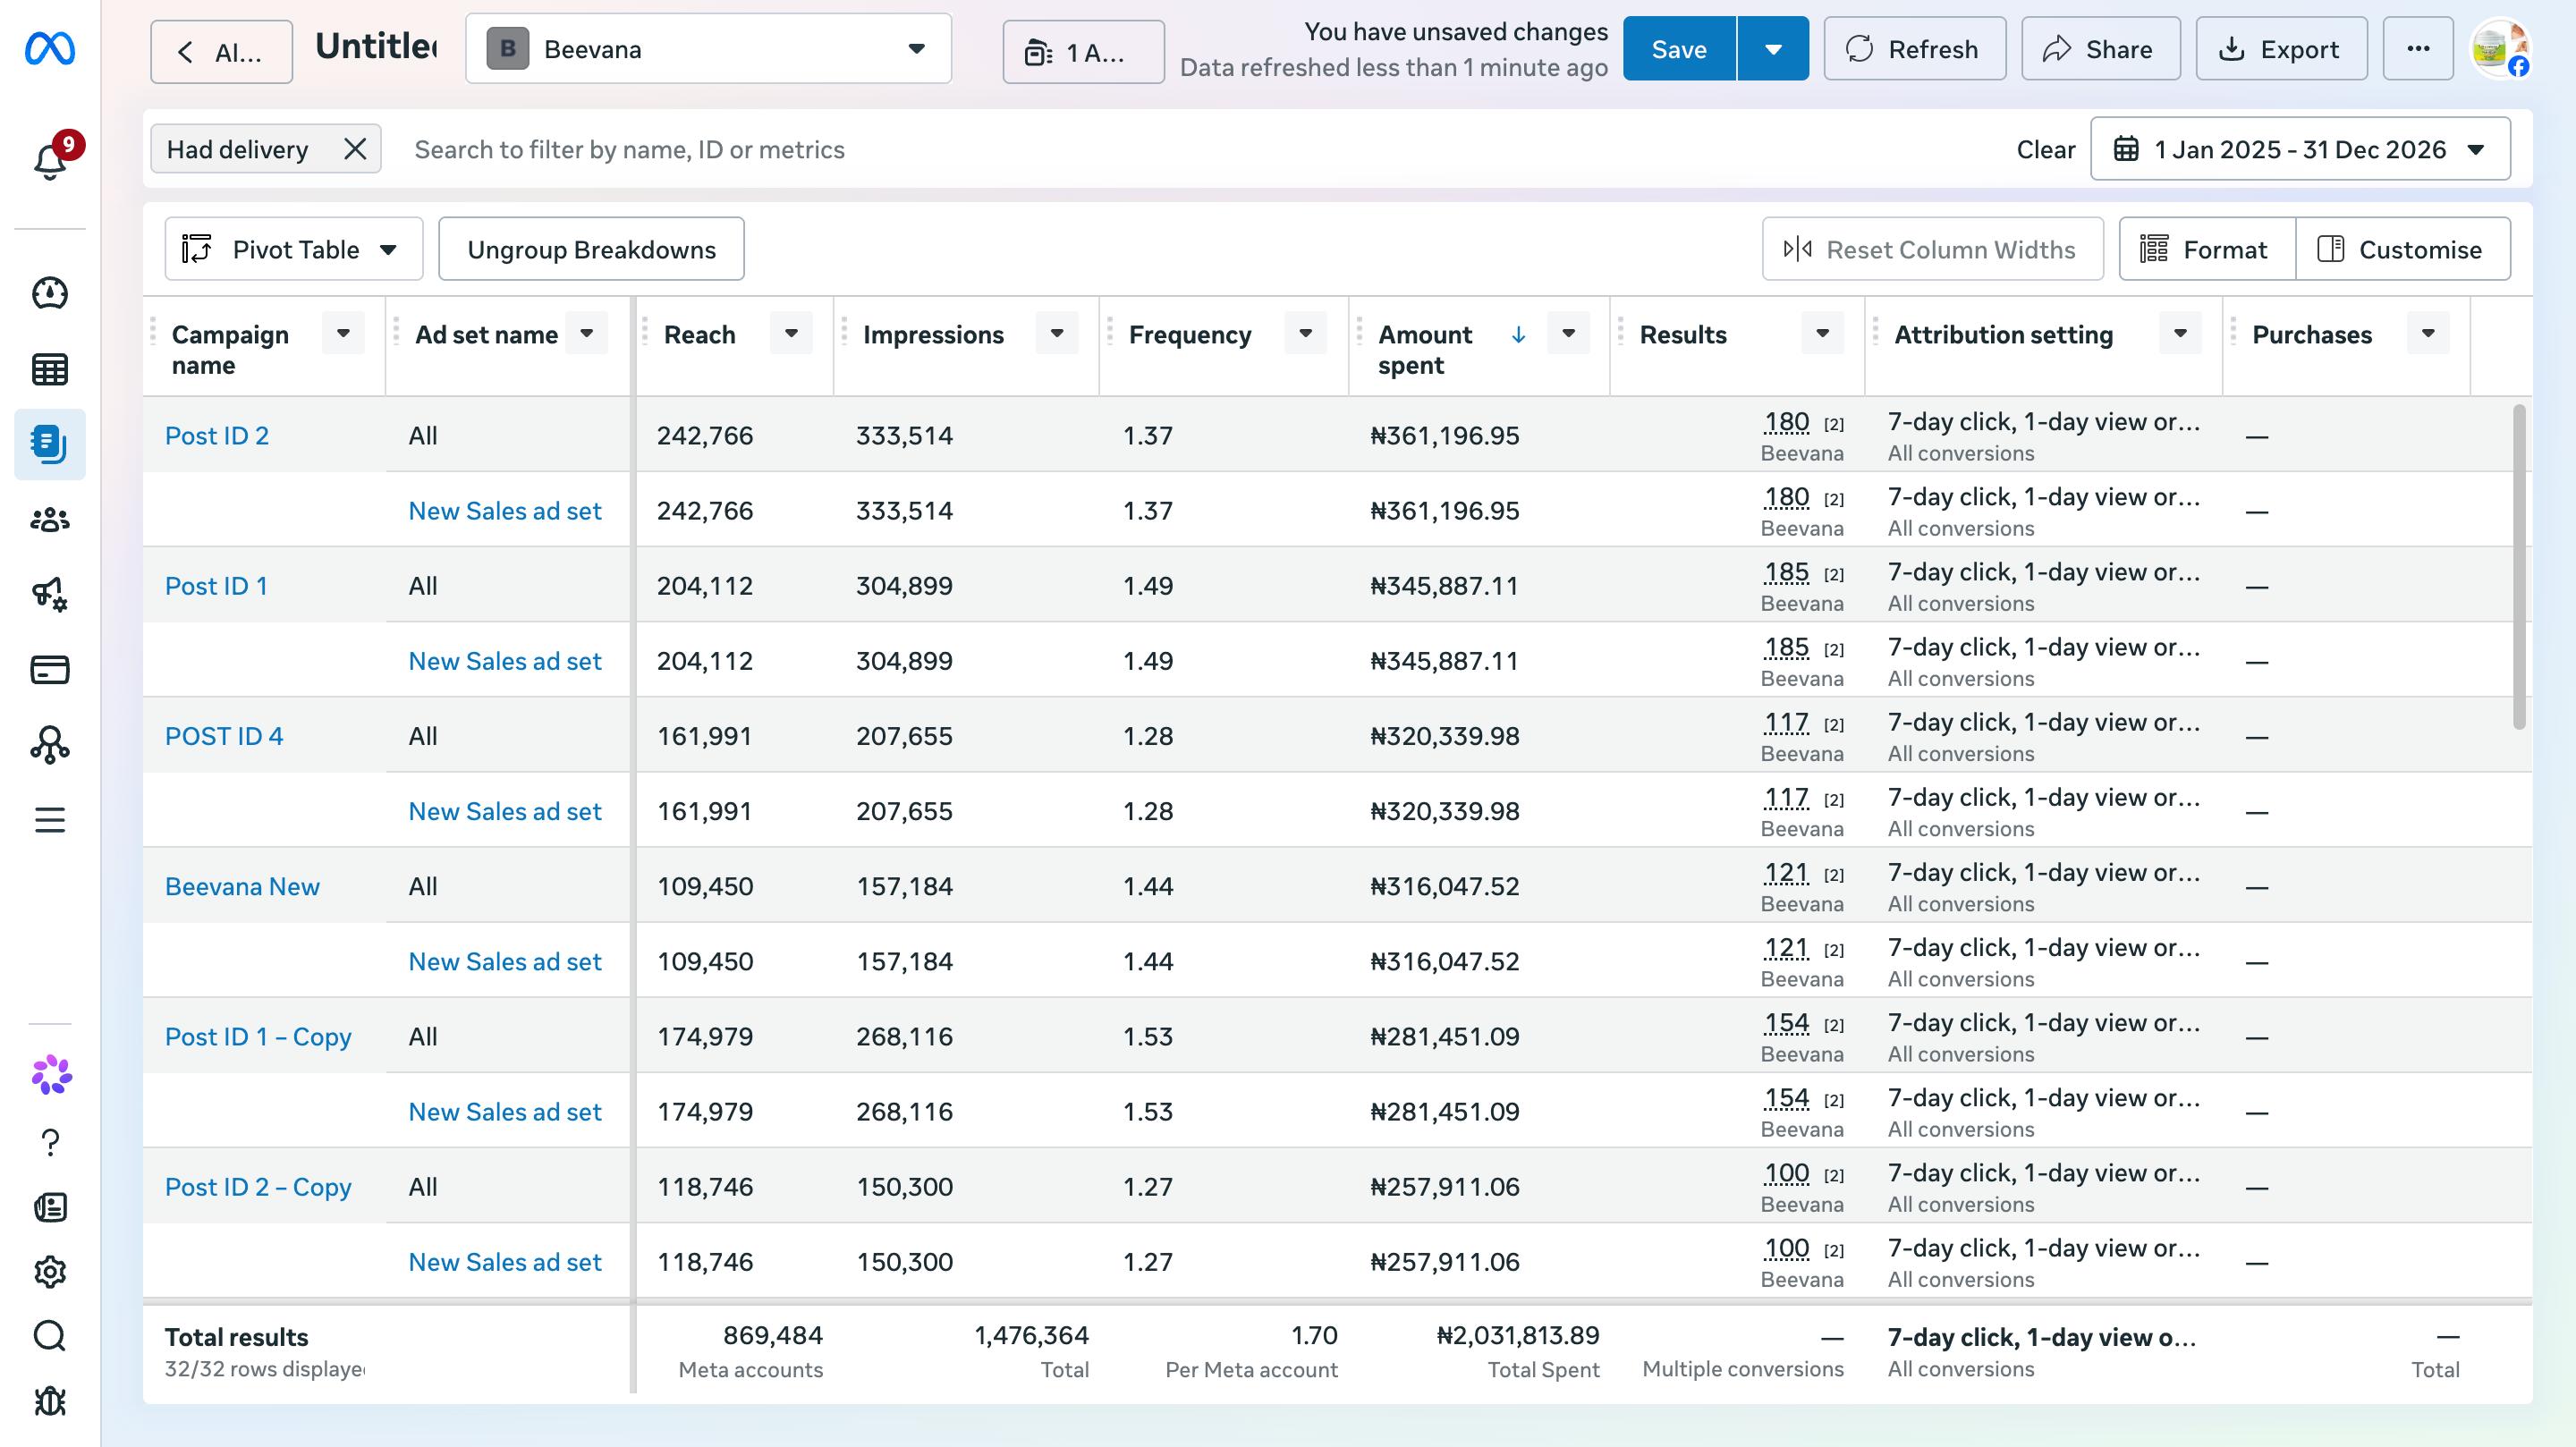This screenshot has height=1447, width=2576.
Task: Open Purchases column dropdown arrow
Action: 2428,333
